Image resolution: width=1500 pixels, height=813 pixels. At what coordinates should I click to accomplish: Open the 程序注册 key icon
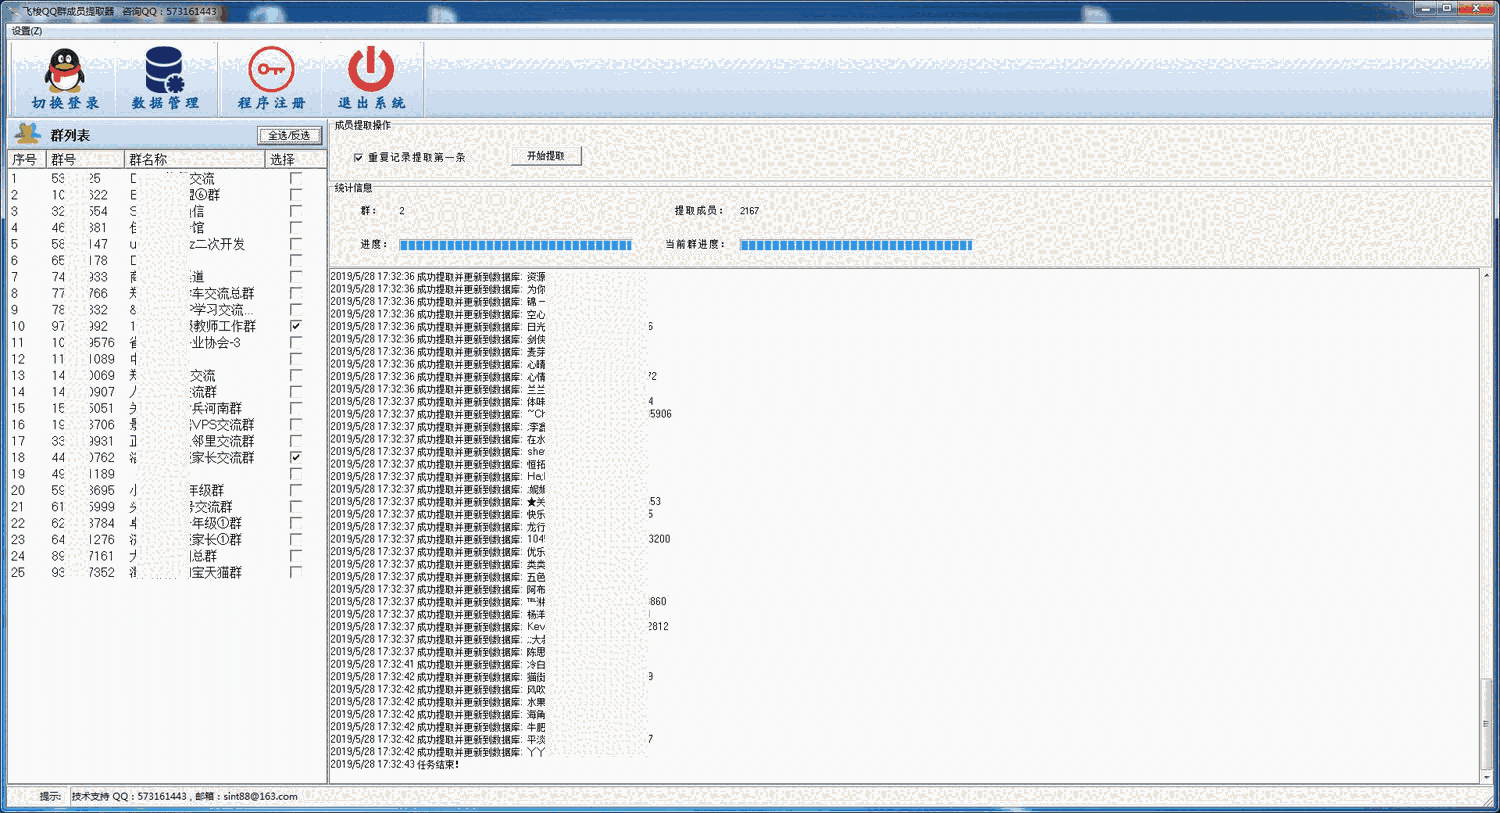271,69
